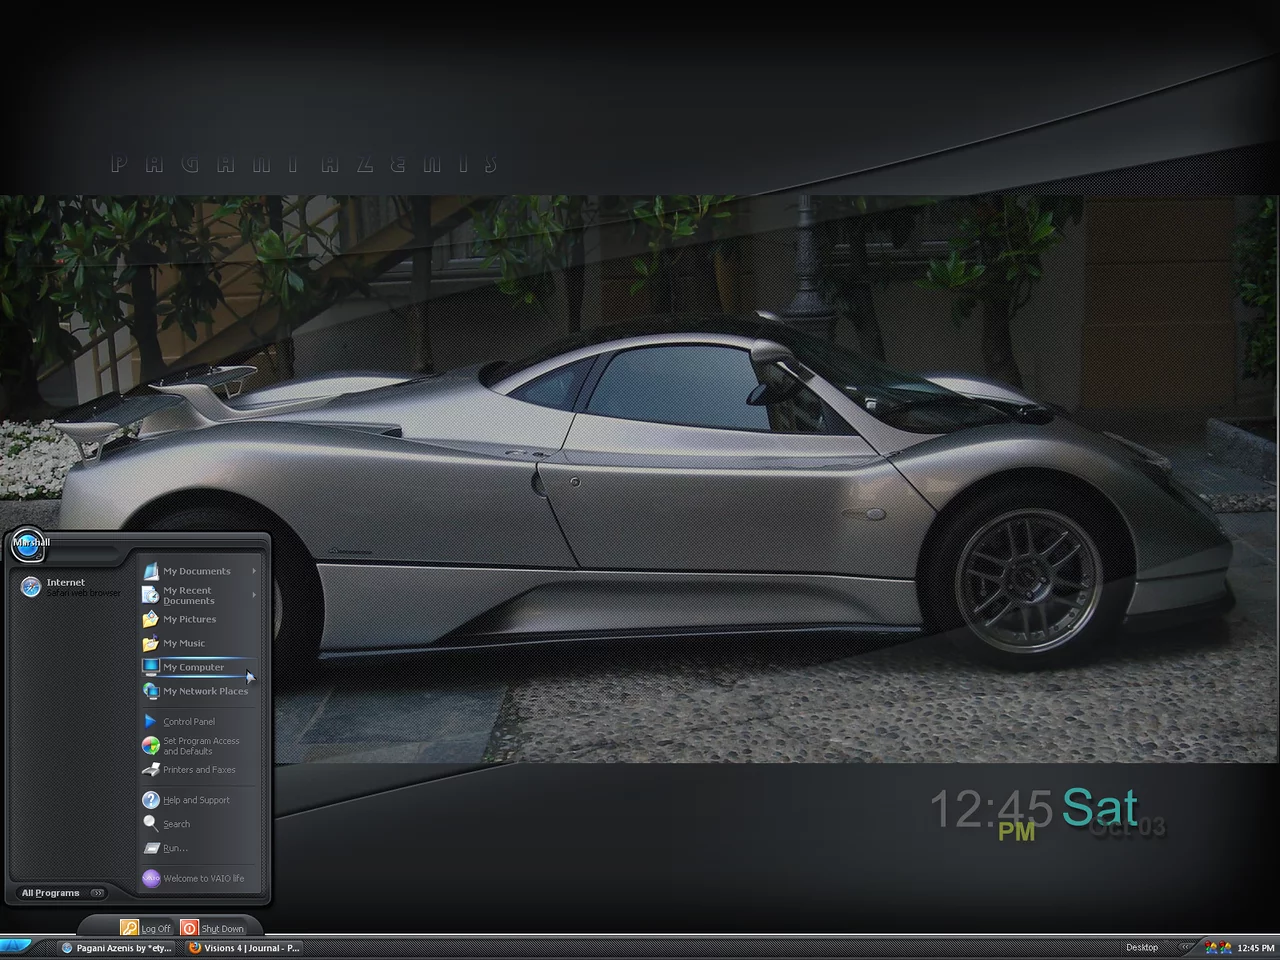Screen dimensions: 1280x960
Task: Expand hidden system tray icons chevron
Action: pyautogui.click(x=1185, y=947)
